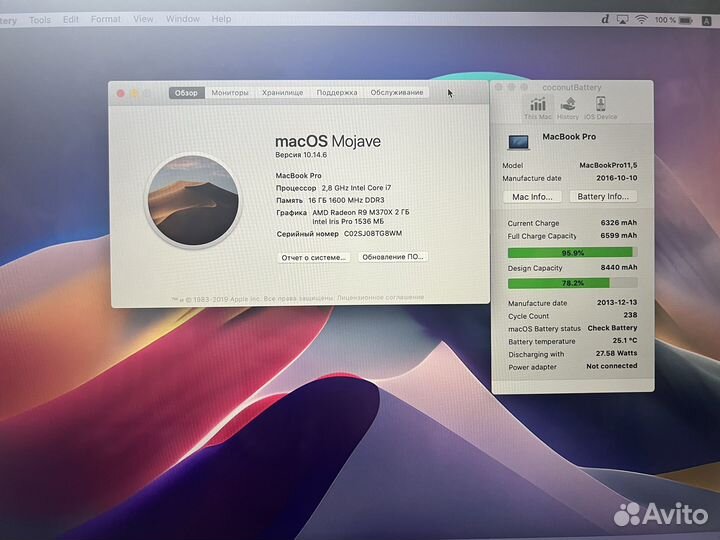Switch to the Поддержка tab
The image size is (720, 540).
pos(337,92)
